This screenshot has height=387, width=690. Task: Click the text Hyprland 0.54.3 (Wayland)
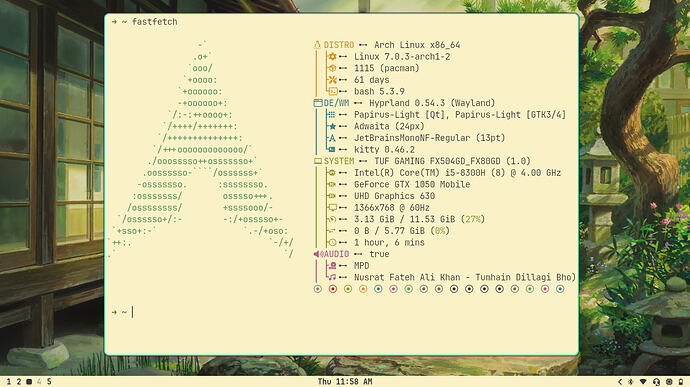click(432, 103)
